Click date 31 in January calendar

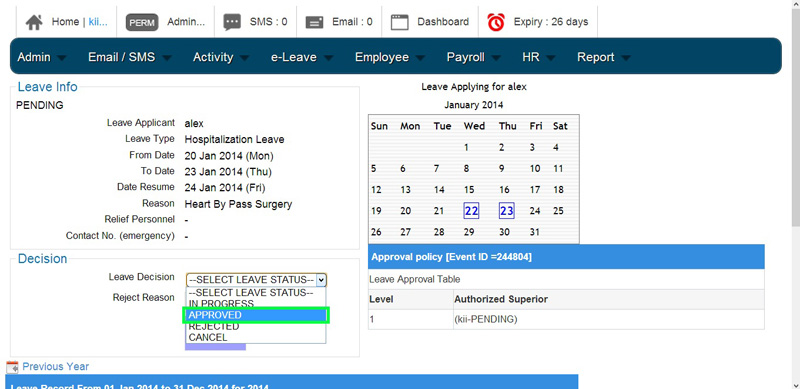coord(535,232)
